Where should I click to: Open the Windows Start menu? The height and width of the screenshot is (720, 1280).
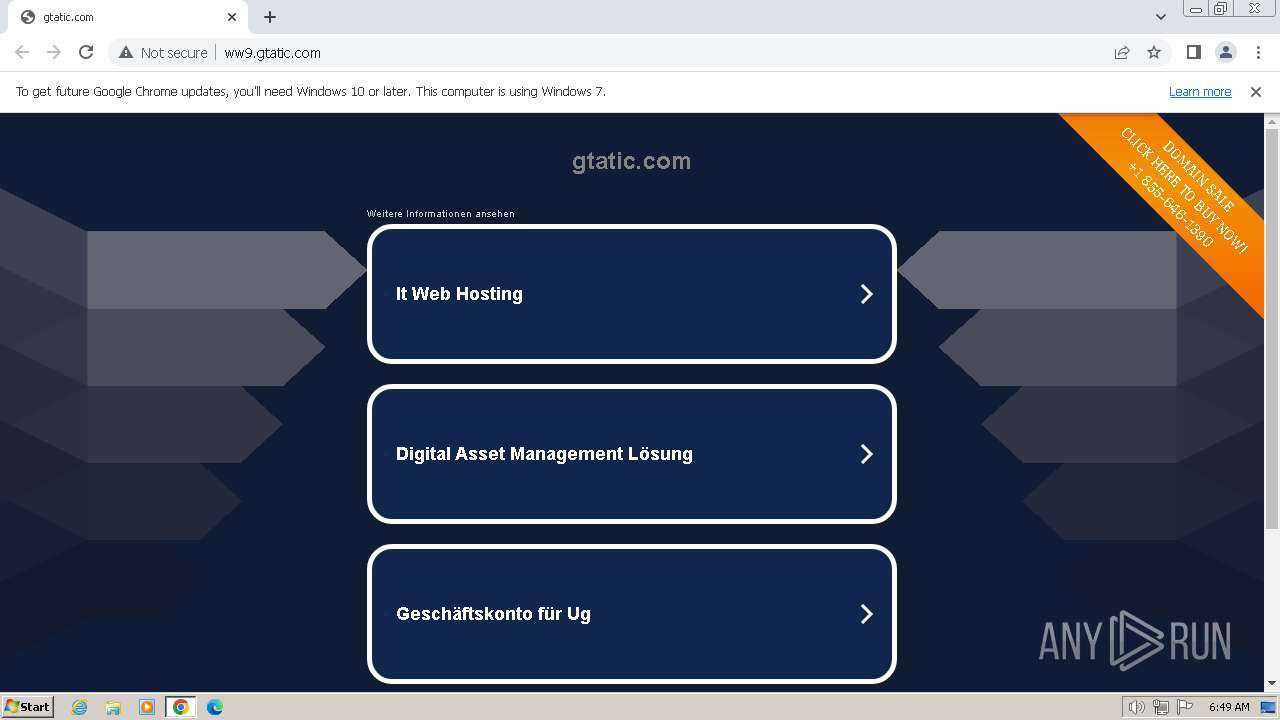[27, 707]
